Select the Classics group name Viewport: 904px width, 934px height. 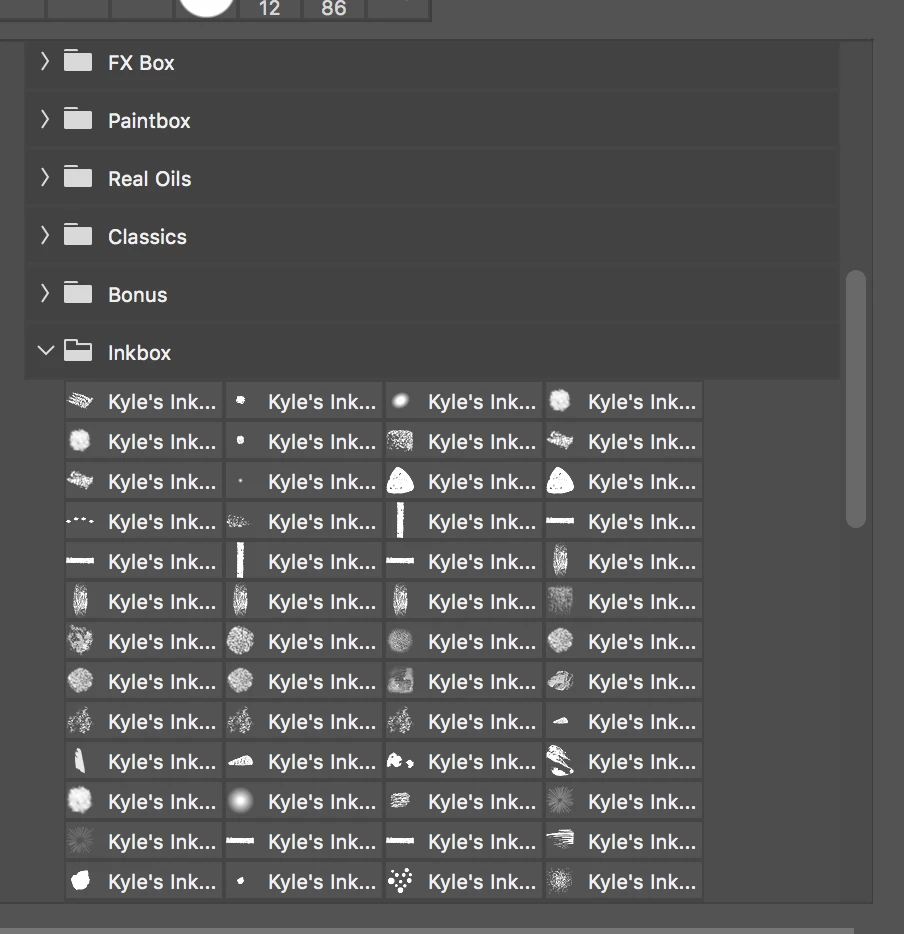click(x=147, y=237)
